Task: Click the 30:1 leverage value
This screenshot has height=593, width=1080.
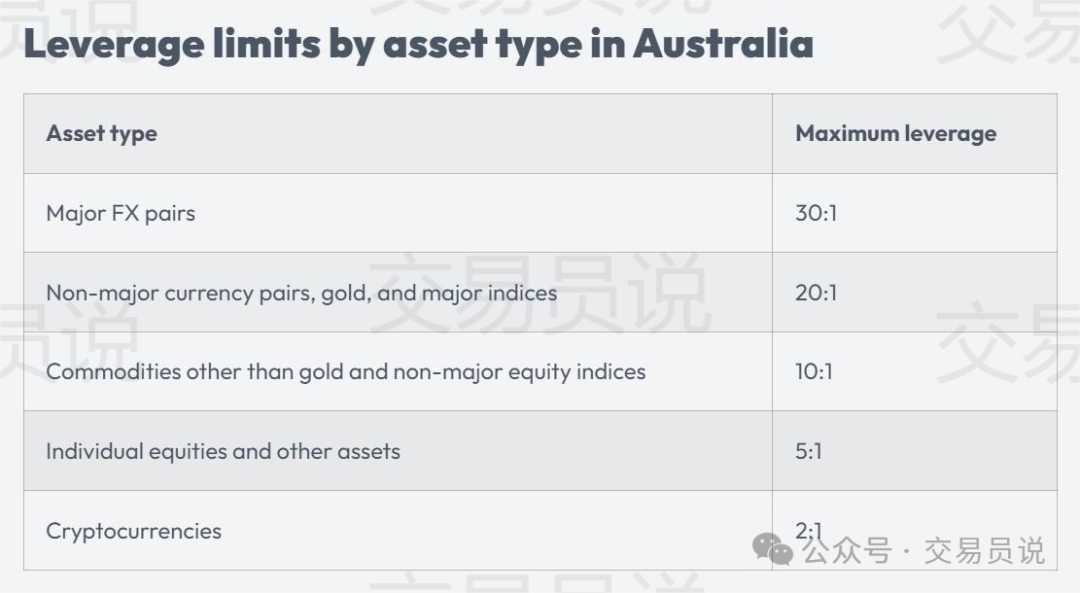Action: point(816,213)
